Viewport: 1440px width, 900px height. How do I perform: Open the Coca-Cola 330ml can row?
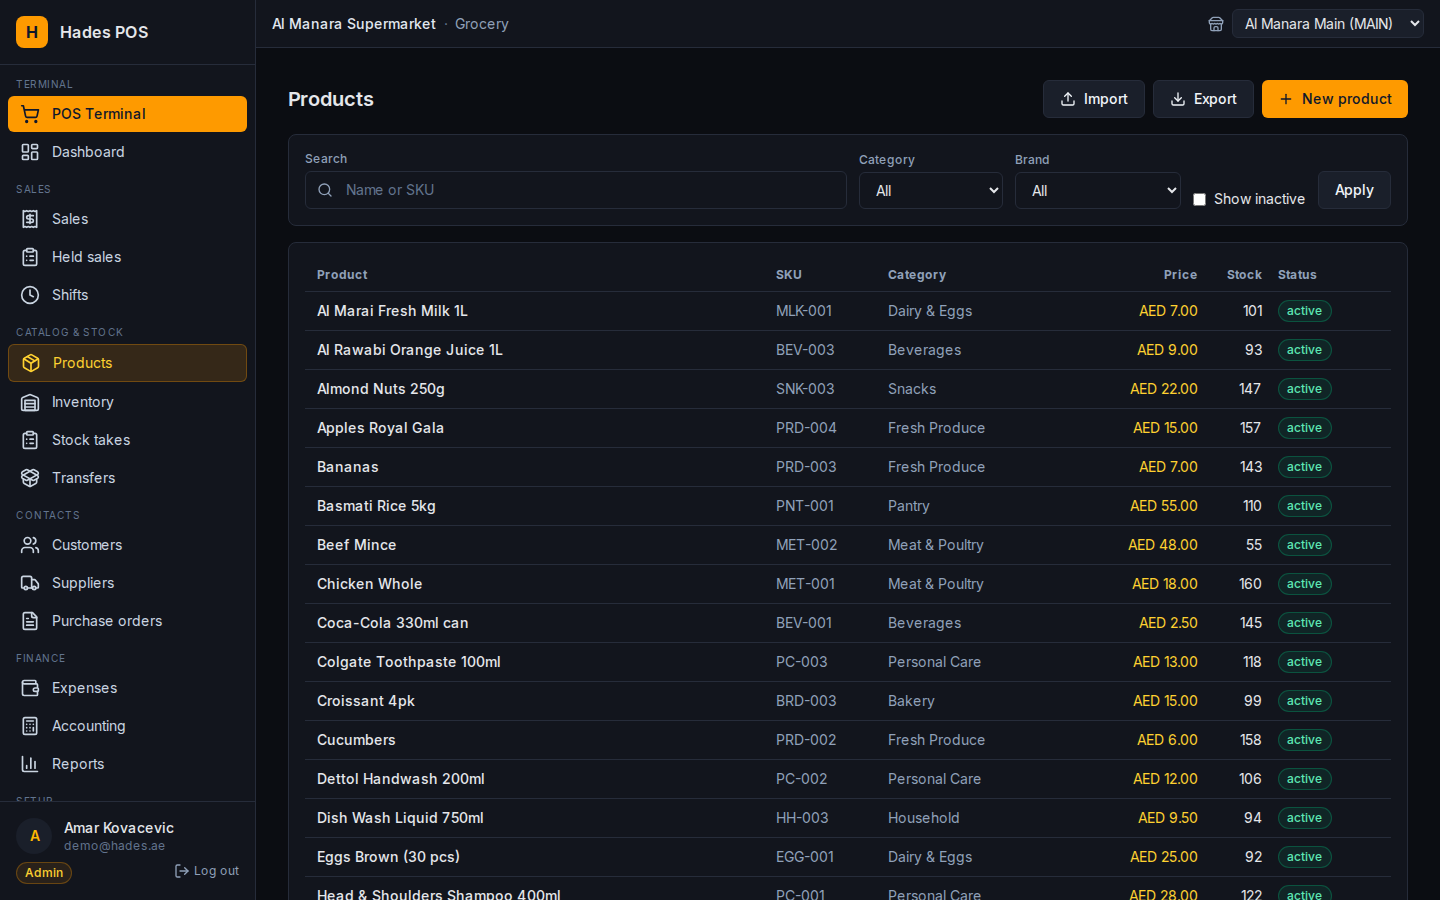(x=848, y=623)
